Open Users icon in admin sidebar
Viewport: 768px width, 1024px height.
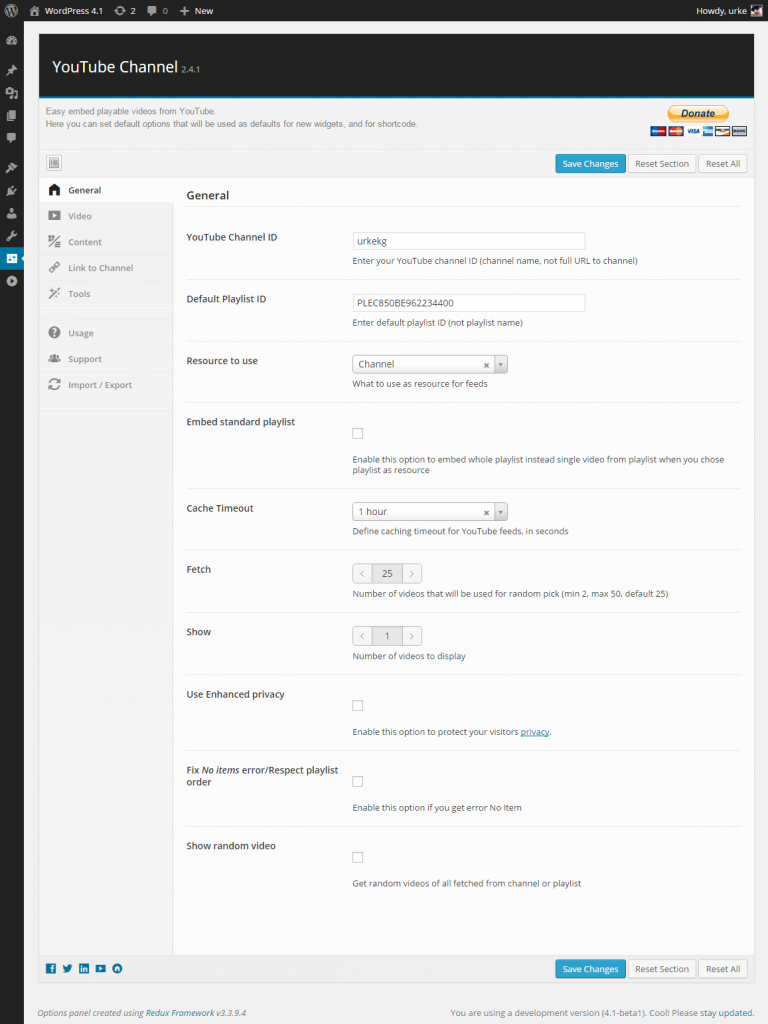(x=12, y=213)
